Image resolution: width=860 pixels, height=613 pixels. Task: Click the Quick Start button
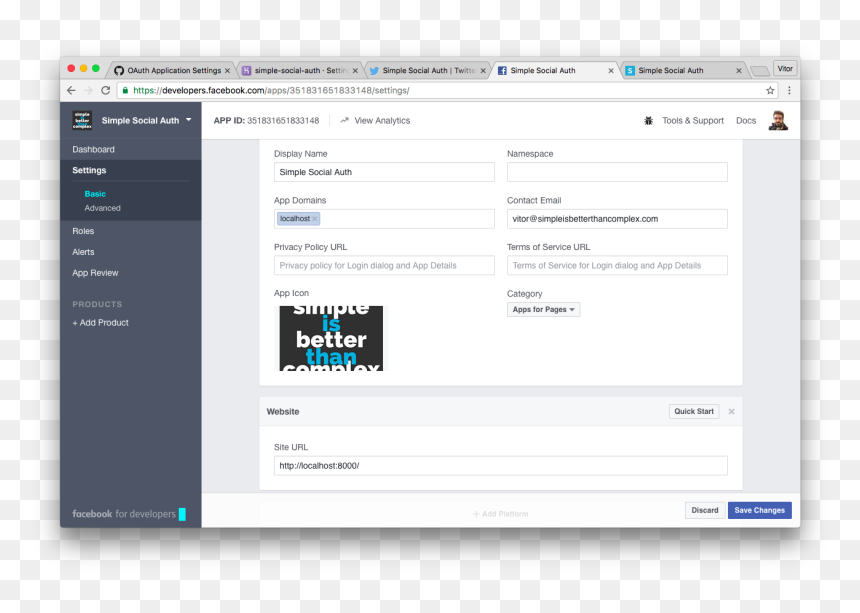tap(694, 411)
